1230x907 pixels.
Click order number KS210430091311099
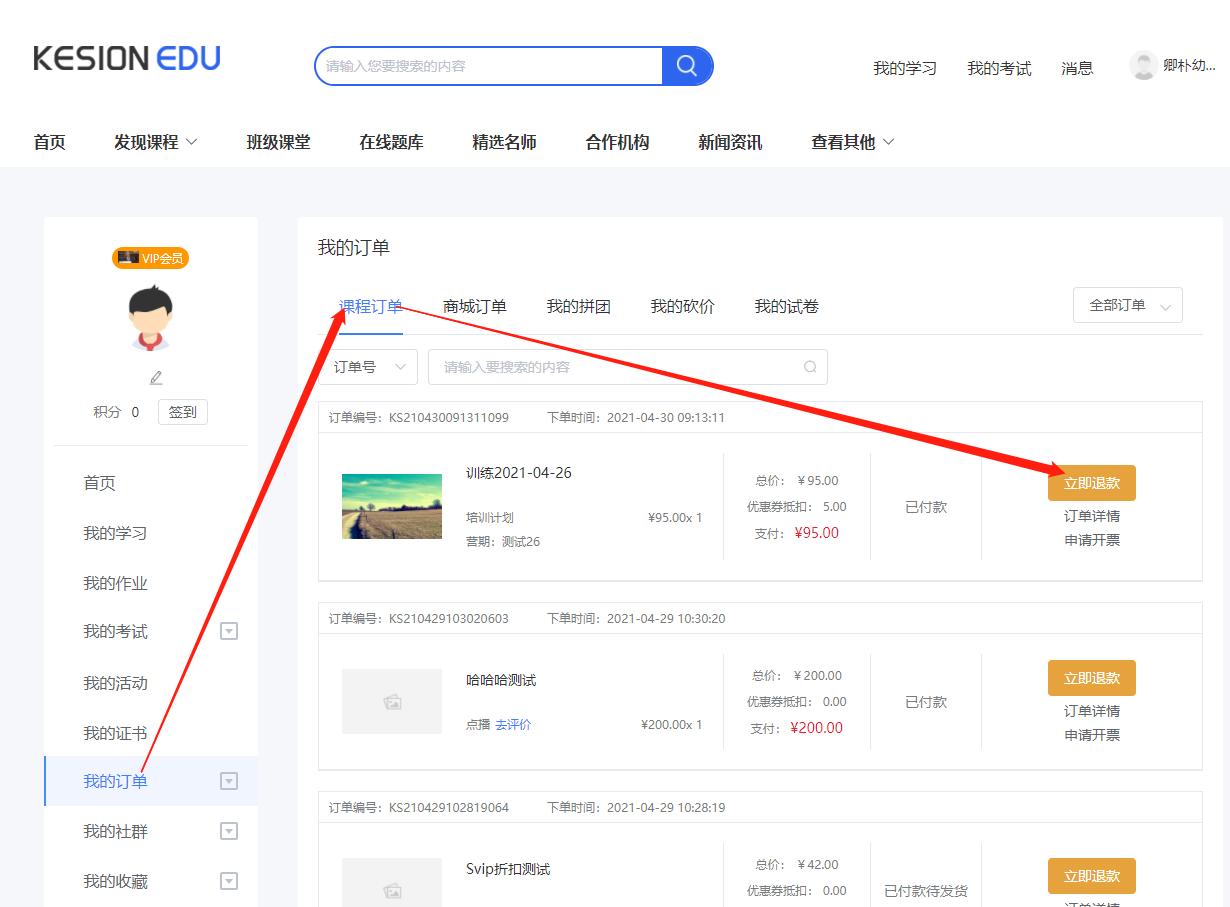[449, 417]
